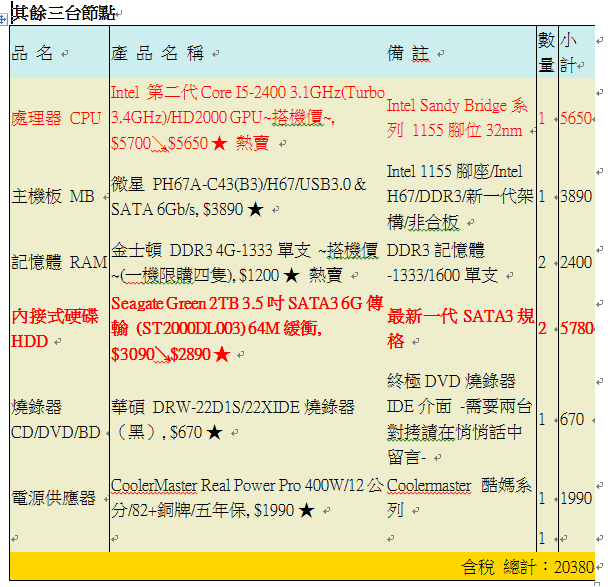This screenshot has width=616, height=587.
Task: Click quantity 1 in the power supply row
Action: (x=542, y=498)
